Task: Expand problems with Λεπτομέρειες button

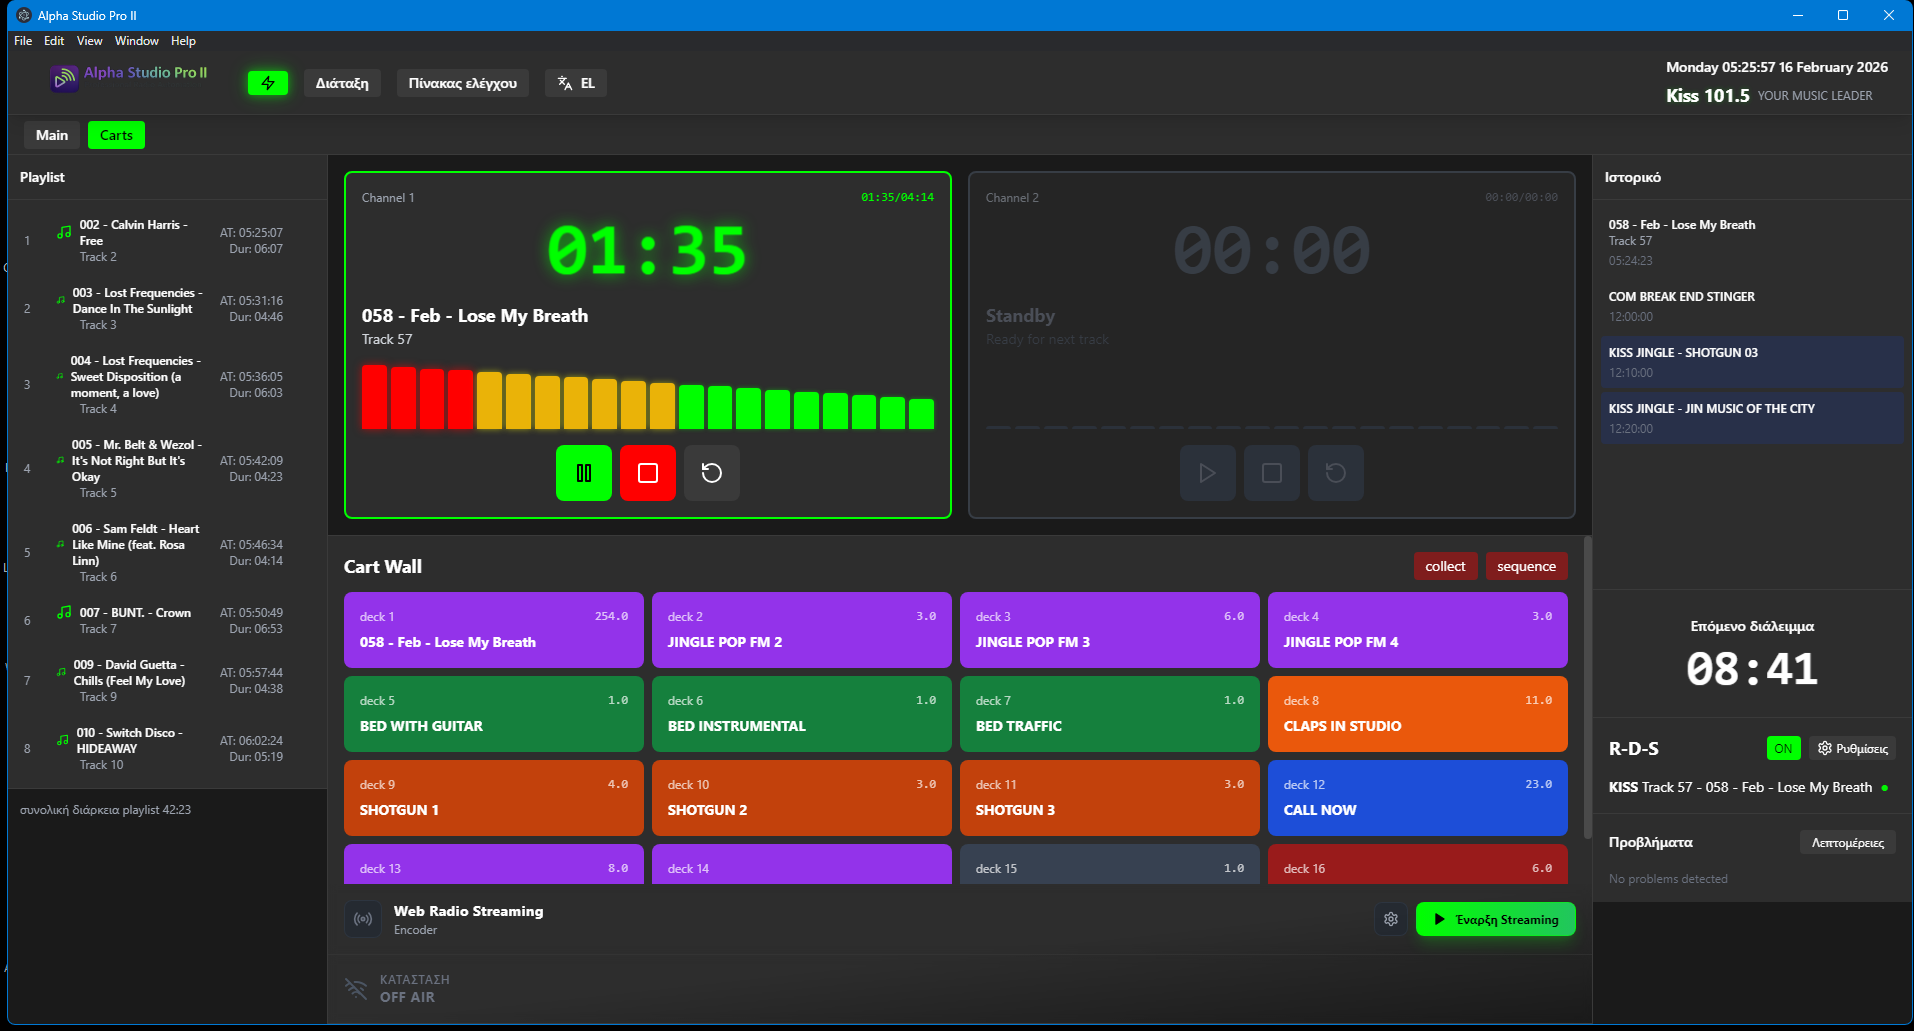Action: point(1847,842)
